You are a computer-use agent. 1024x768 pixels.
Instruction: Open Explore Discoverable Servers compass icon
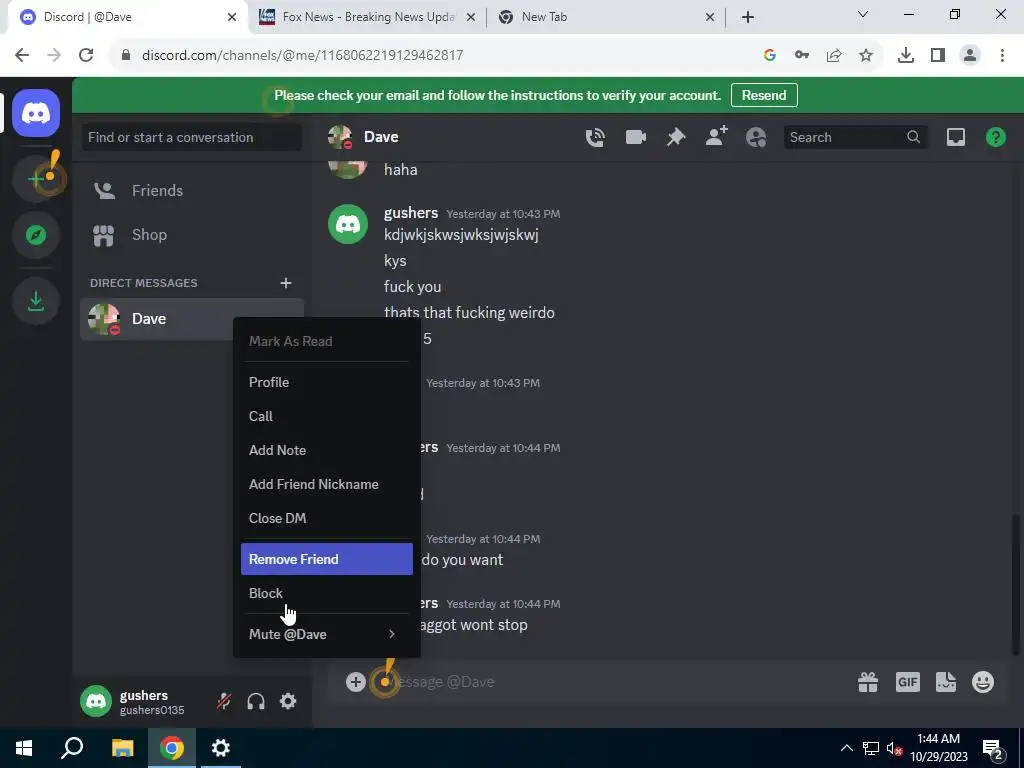[36, 234]
